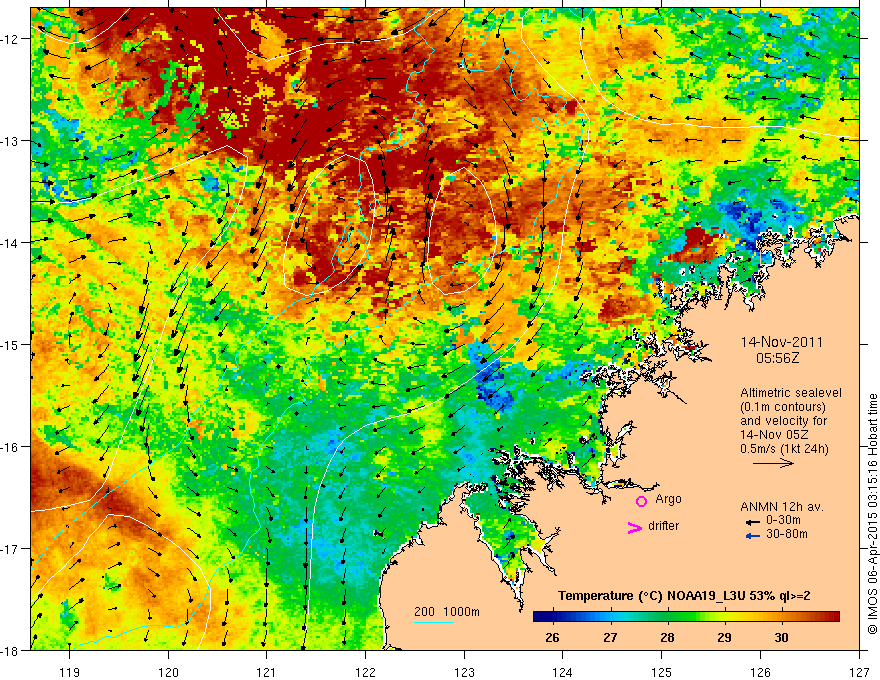
Task: Click longitude axis label 122
Action: [365, 672]
